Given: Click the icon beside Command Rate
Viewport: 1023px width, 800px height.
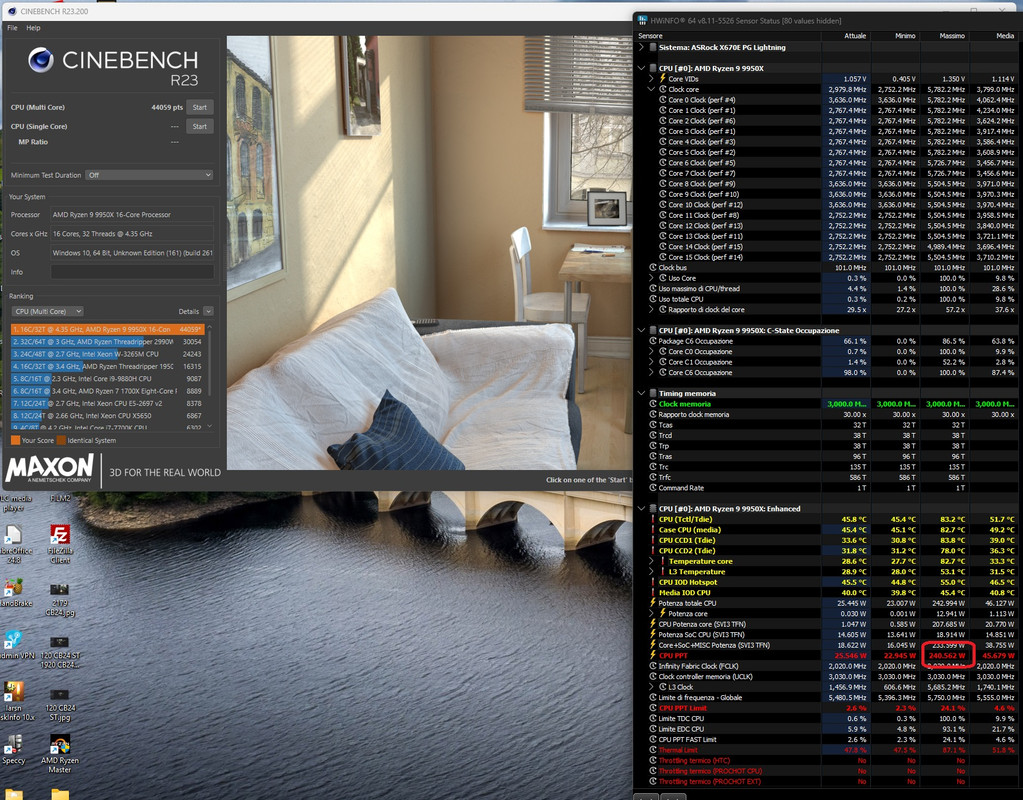Looking at the screenshot, I should [x=653, y=487].
